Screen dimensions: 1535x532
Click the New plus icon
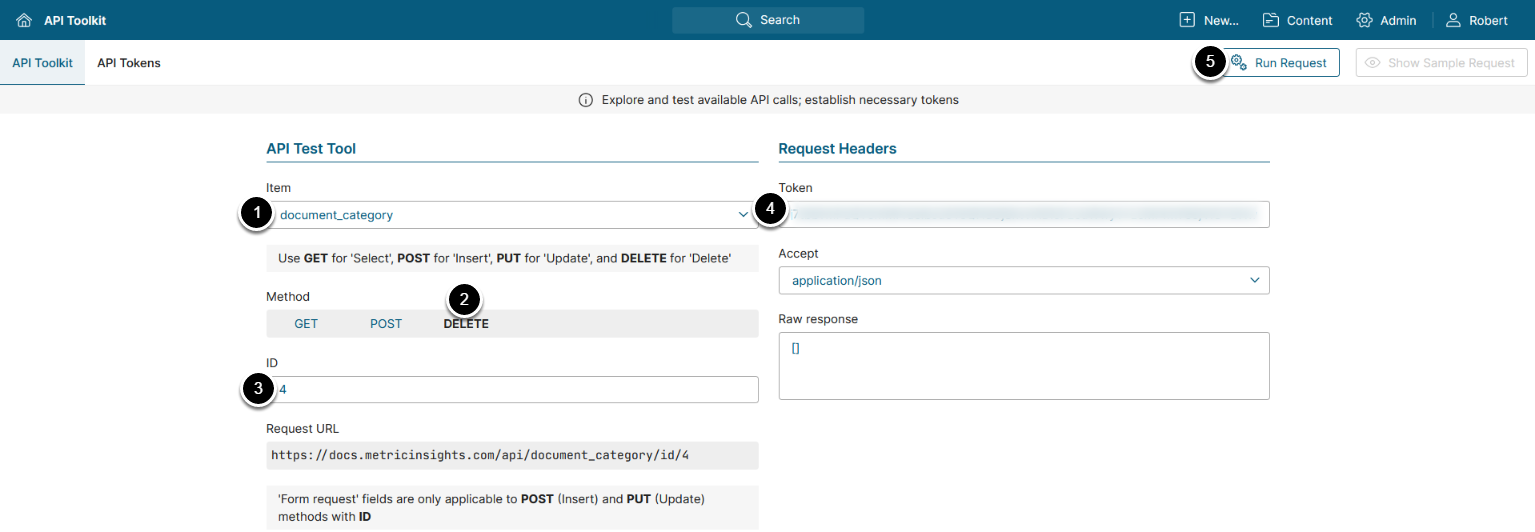[1187, 20]
